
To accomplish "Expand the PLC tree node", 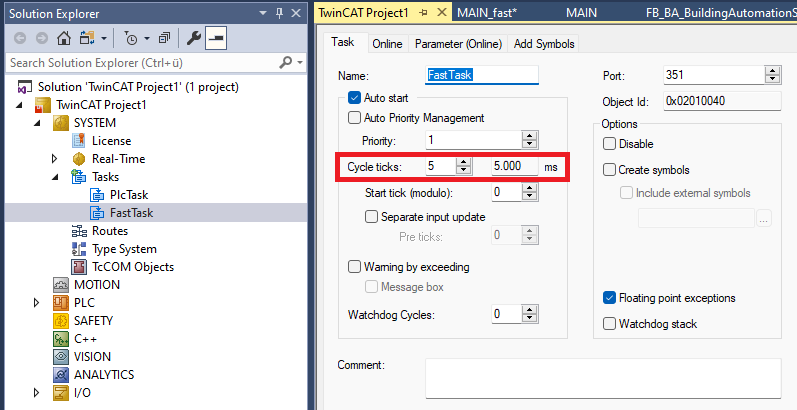I will tap(38, 303).
